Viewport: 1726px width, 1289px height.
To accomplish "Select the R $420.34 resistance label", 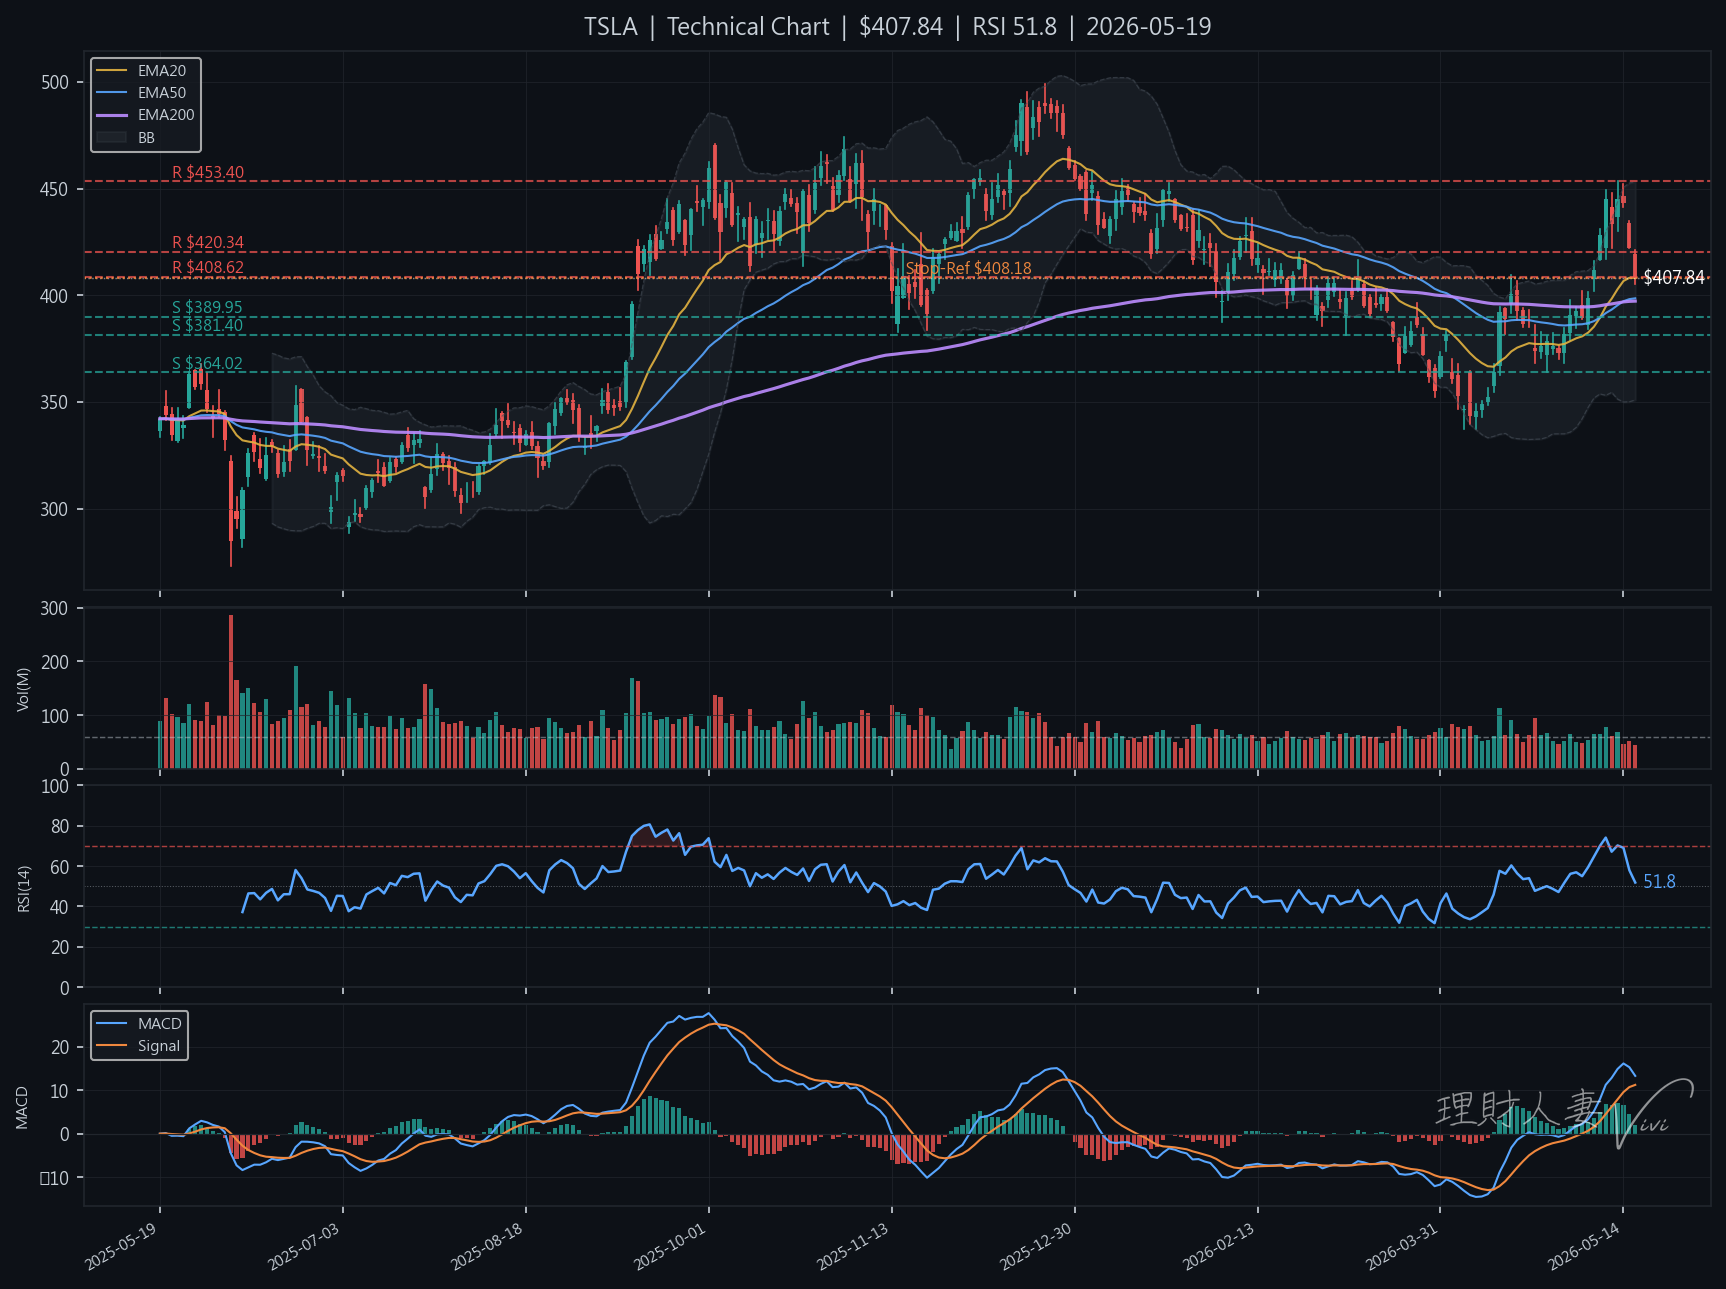I will click(208, 243).
